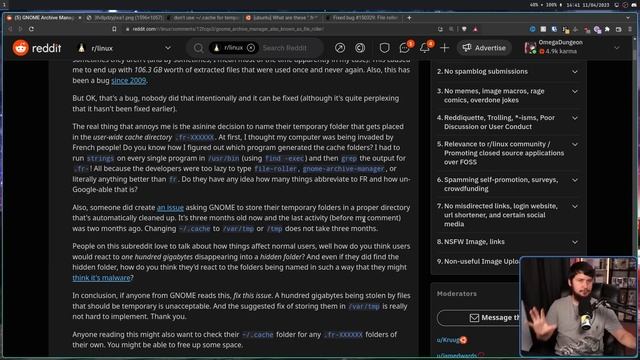Open the an issue link
Screen dimensions: 640x360
click(x=170, y=207)
